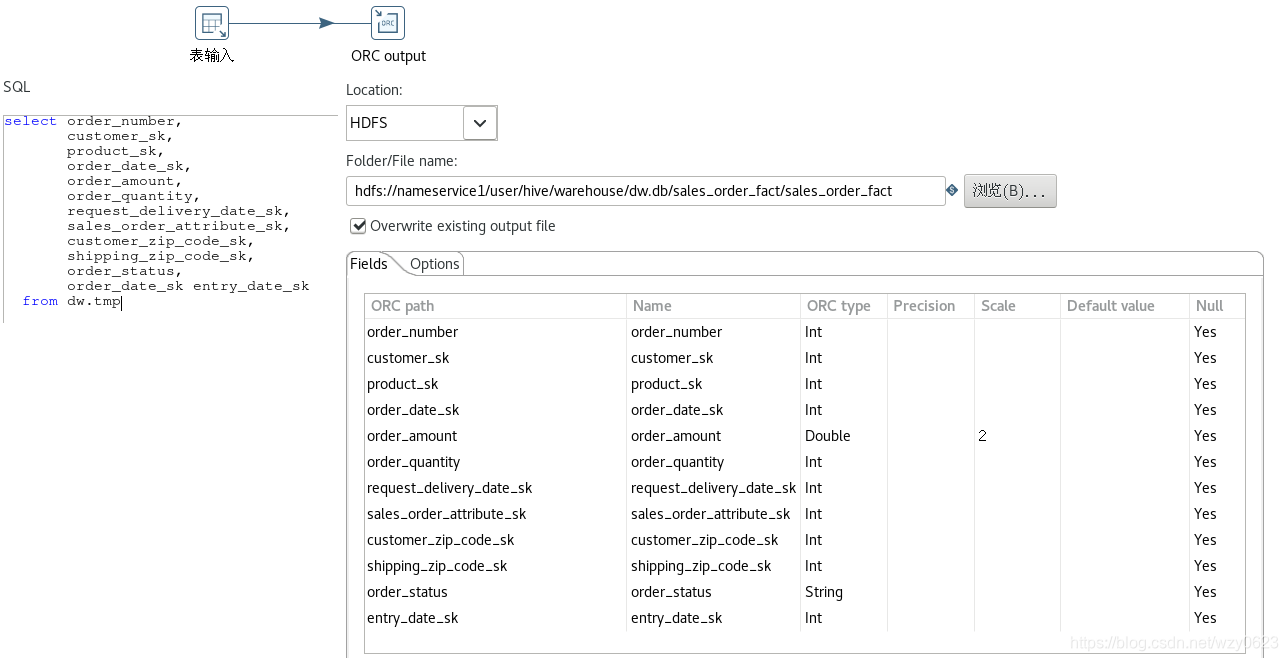Select order_date_sk in ORC path column
This screenshot has width=1288, height=661.
coord(413,410)
